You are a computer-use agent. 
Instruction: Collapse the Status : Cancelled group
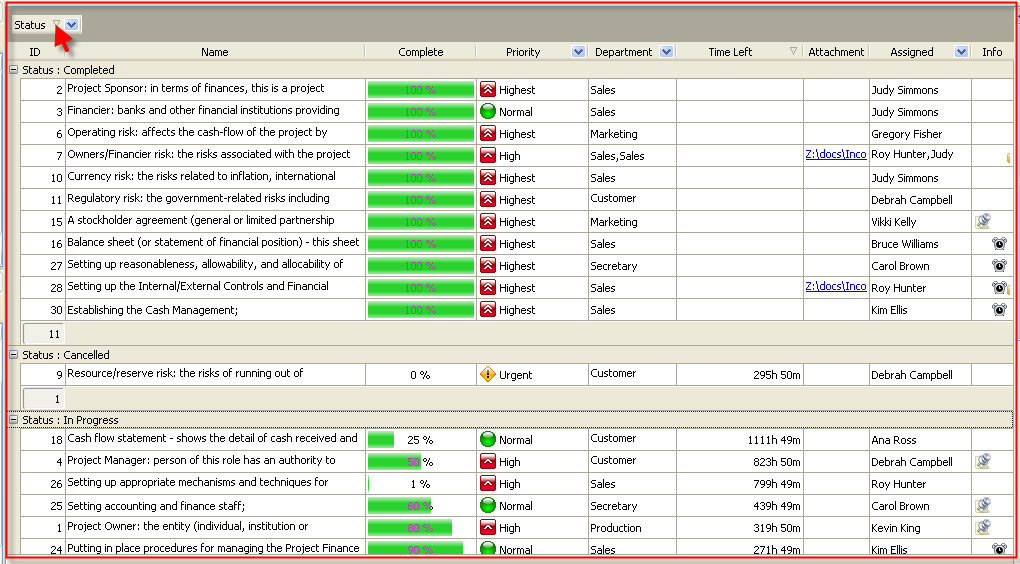[x=13, y=355]
